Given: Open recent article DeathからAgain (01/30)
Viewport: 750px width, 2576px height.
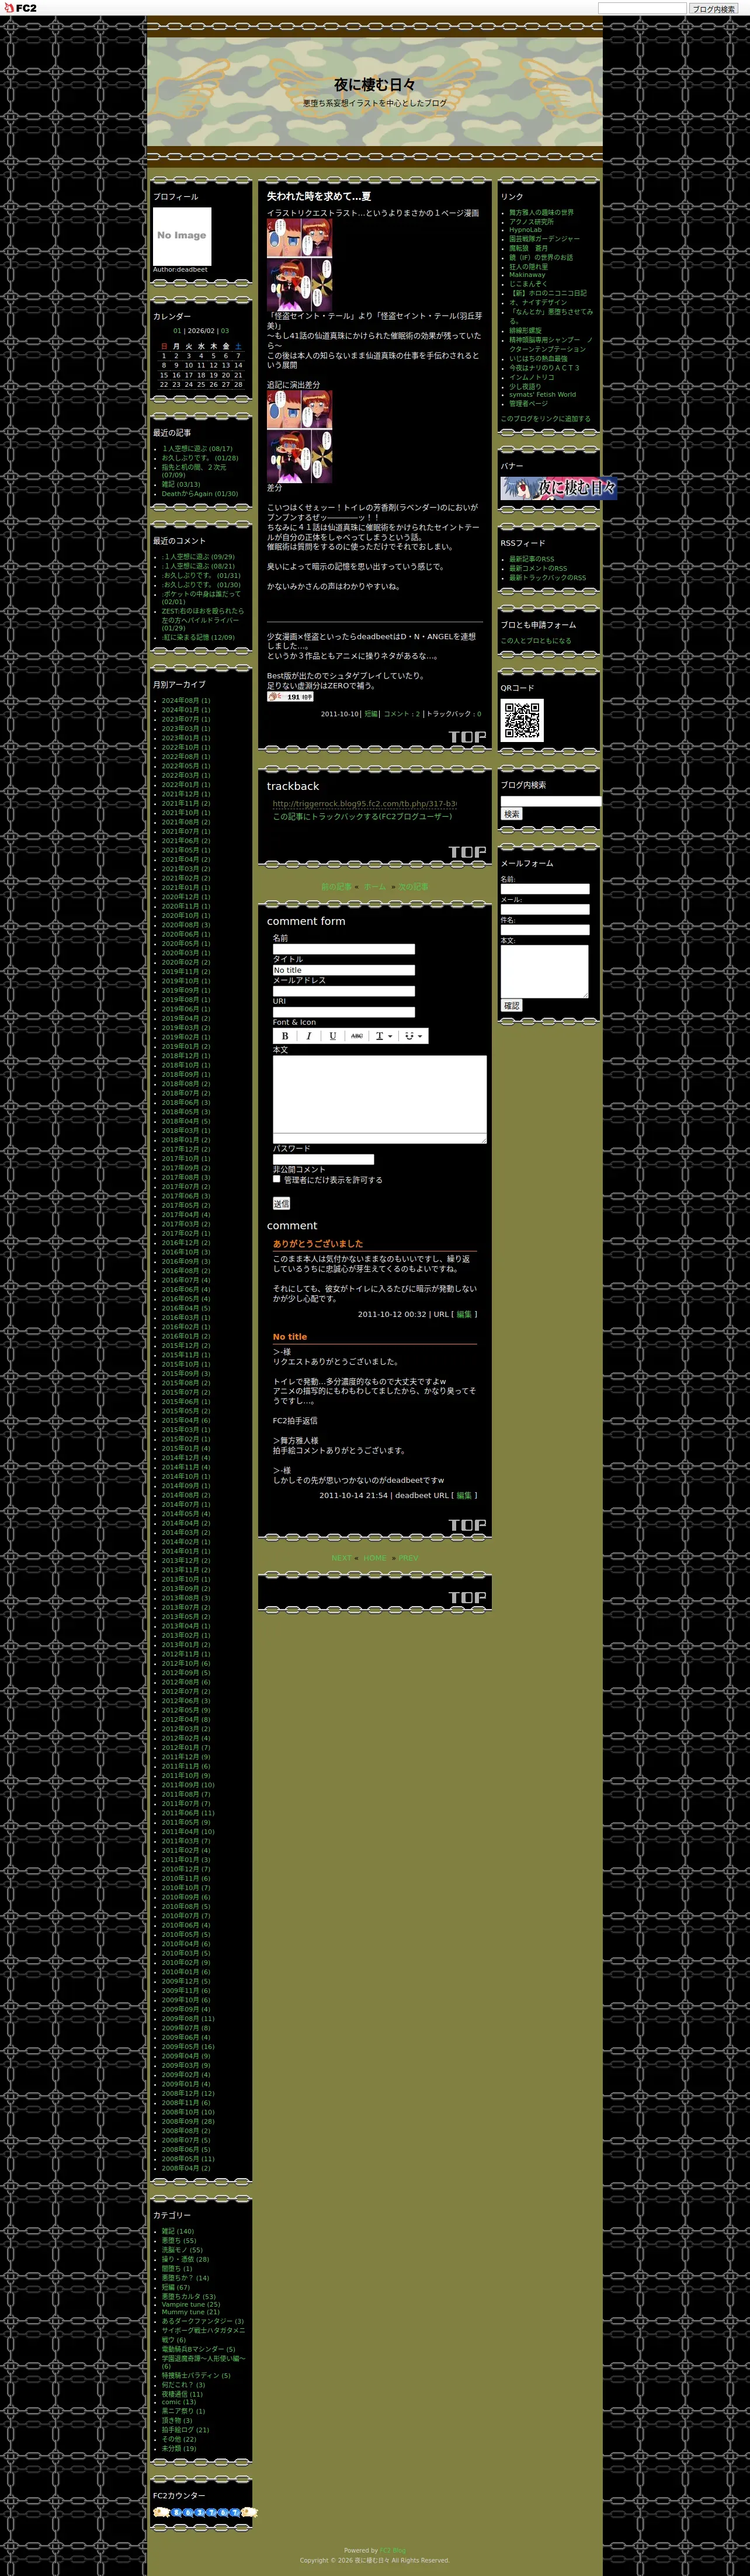Looking at the screenshot, I should (200, 494).
